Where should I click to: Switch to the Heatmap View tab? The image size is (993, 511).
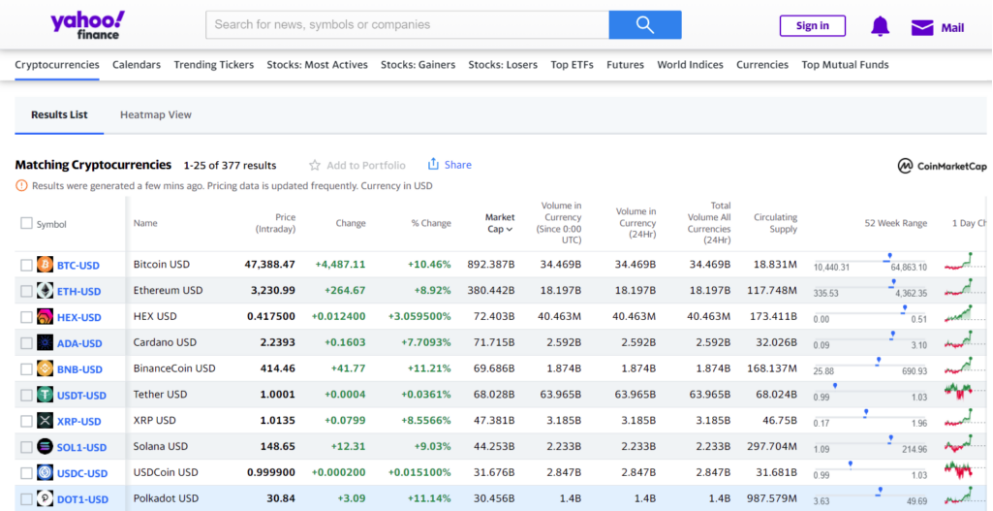155,115
